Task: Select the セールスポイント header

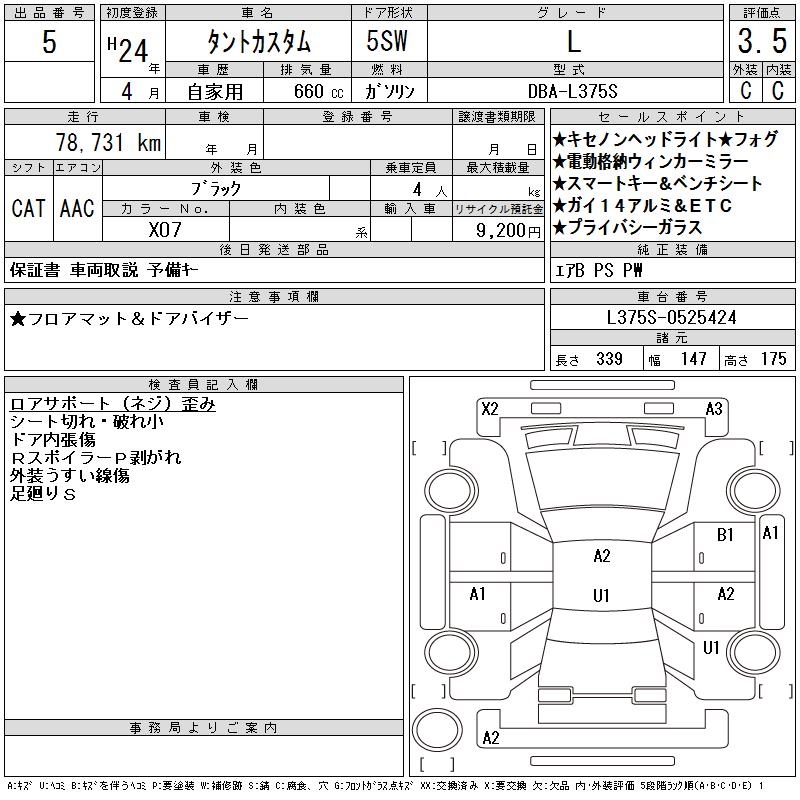Action: tap(672, 116)
